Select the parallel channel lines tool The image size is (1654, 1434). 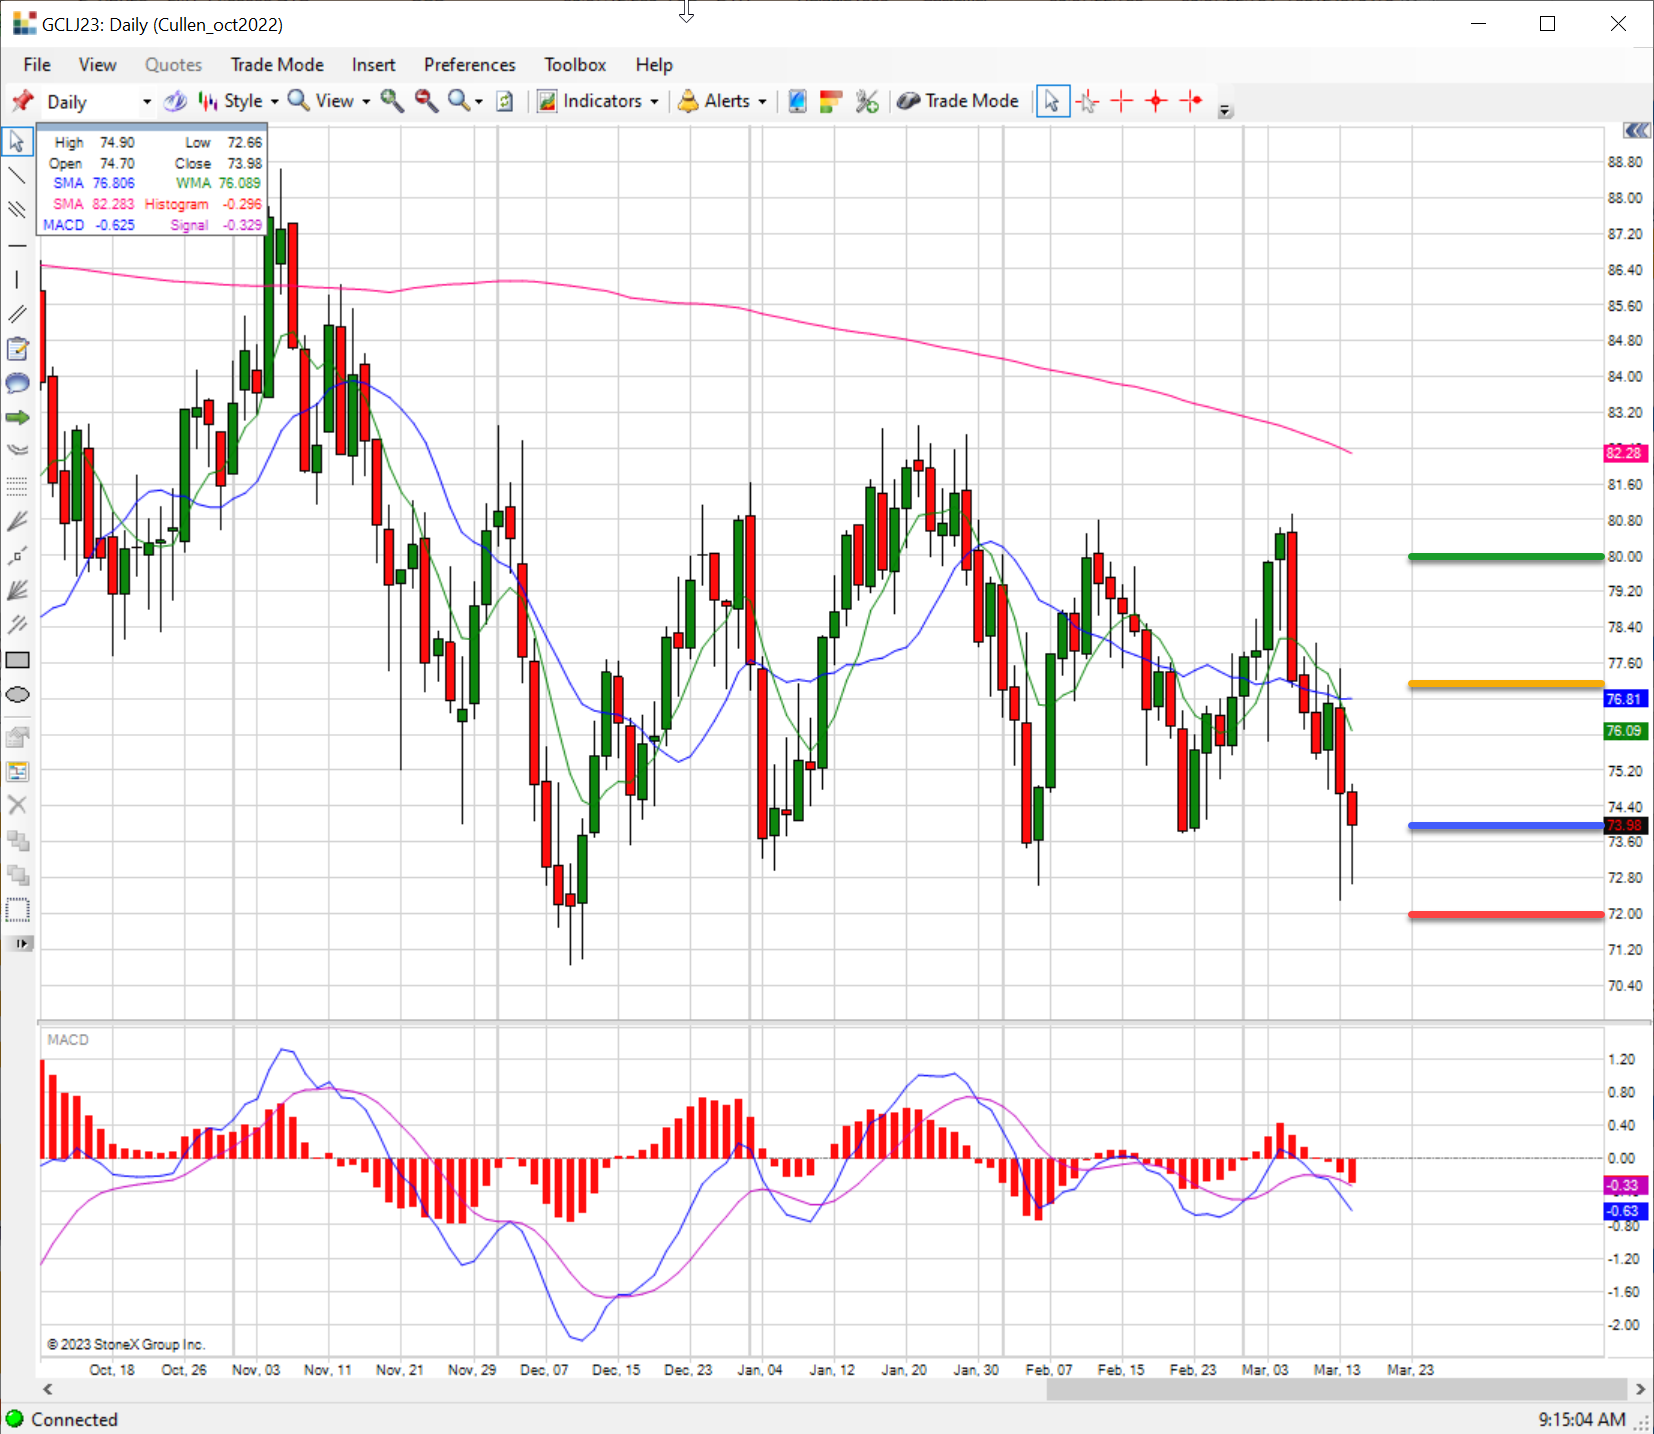coord(17,210)
